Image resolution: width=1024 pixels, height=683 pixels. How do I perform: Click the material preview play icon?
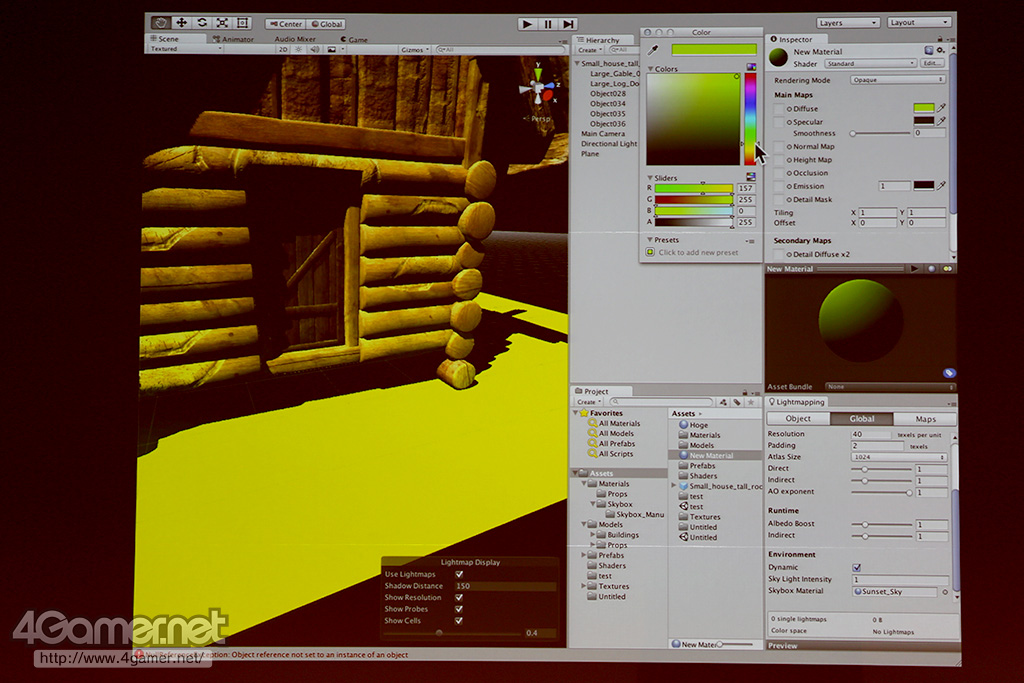914,268
